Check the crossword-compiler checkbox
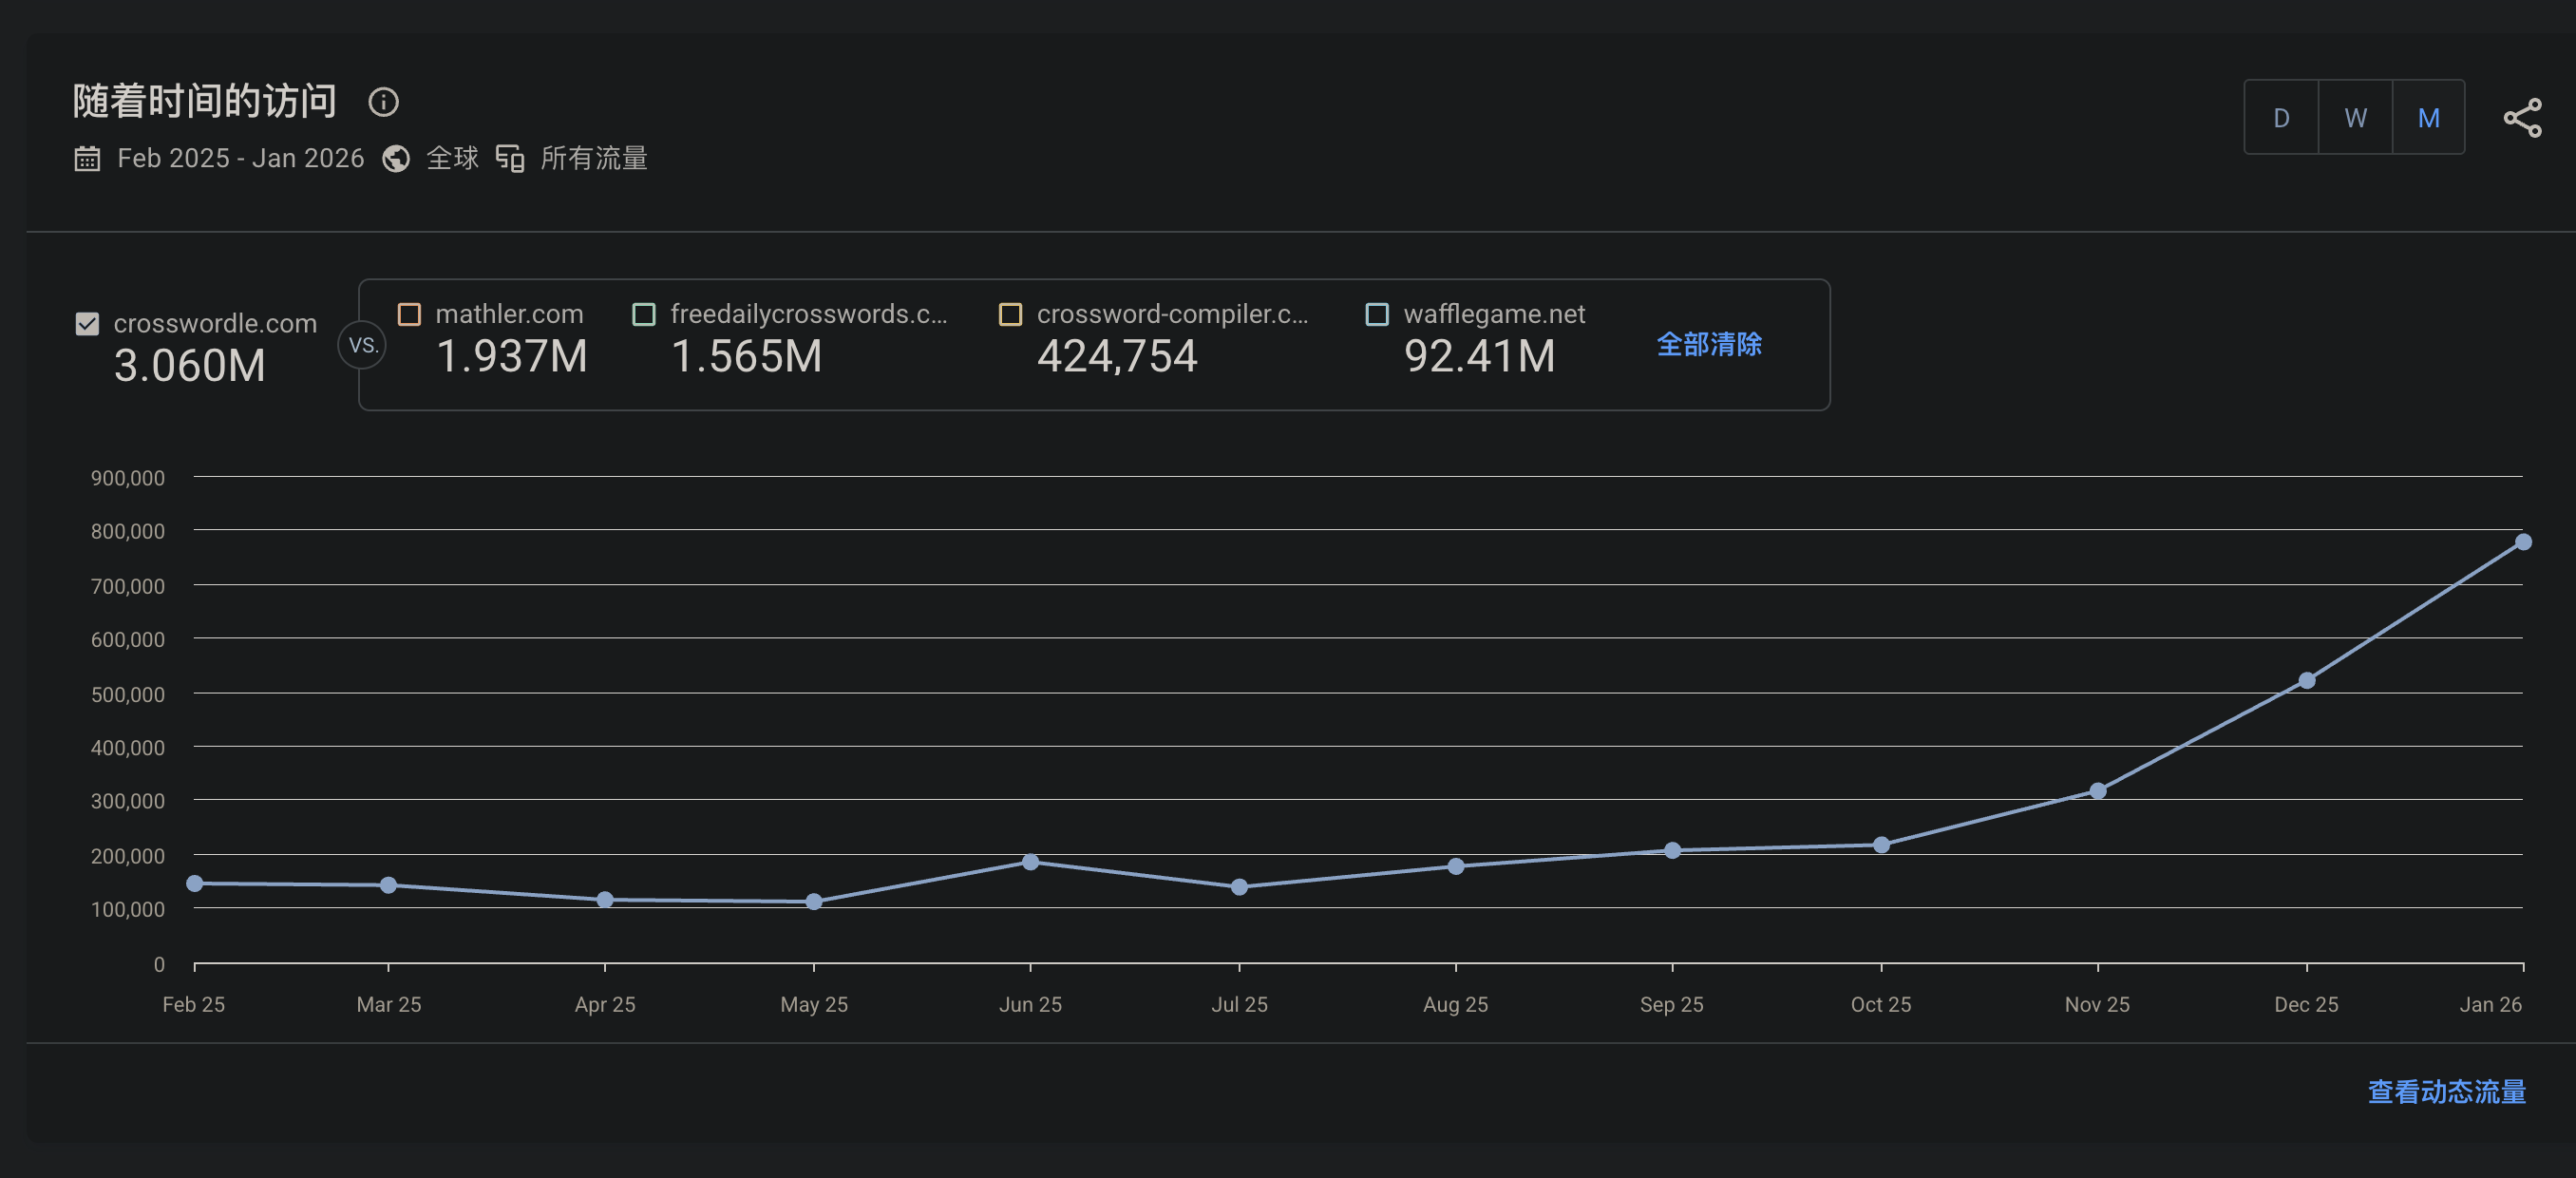Image resolution: width=2576 pixels, height=1178 pixels. [x=1010, y=314]
